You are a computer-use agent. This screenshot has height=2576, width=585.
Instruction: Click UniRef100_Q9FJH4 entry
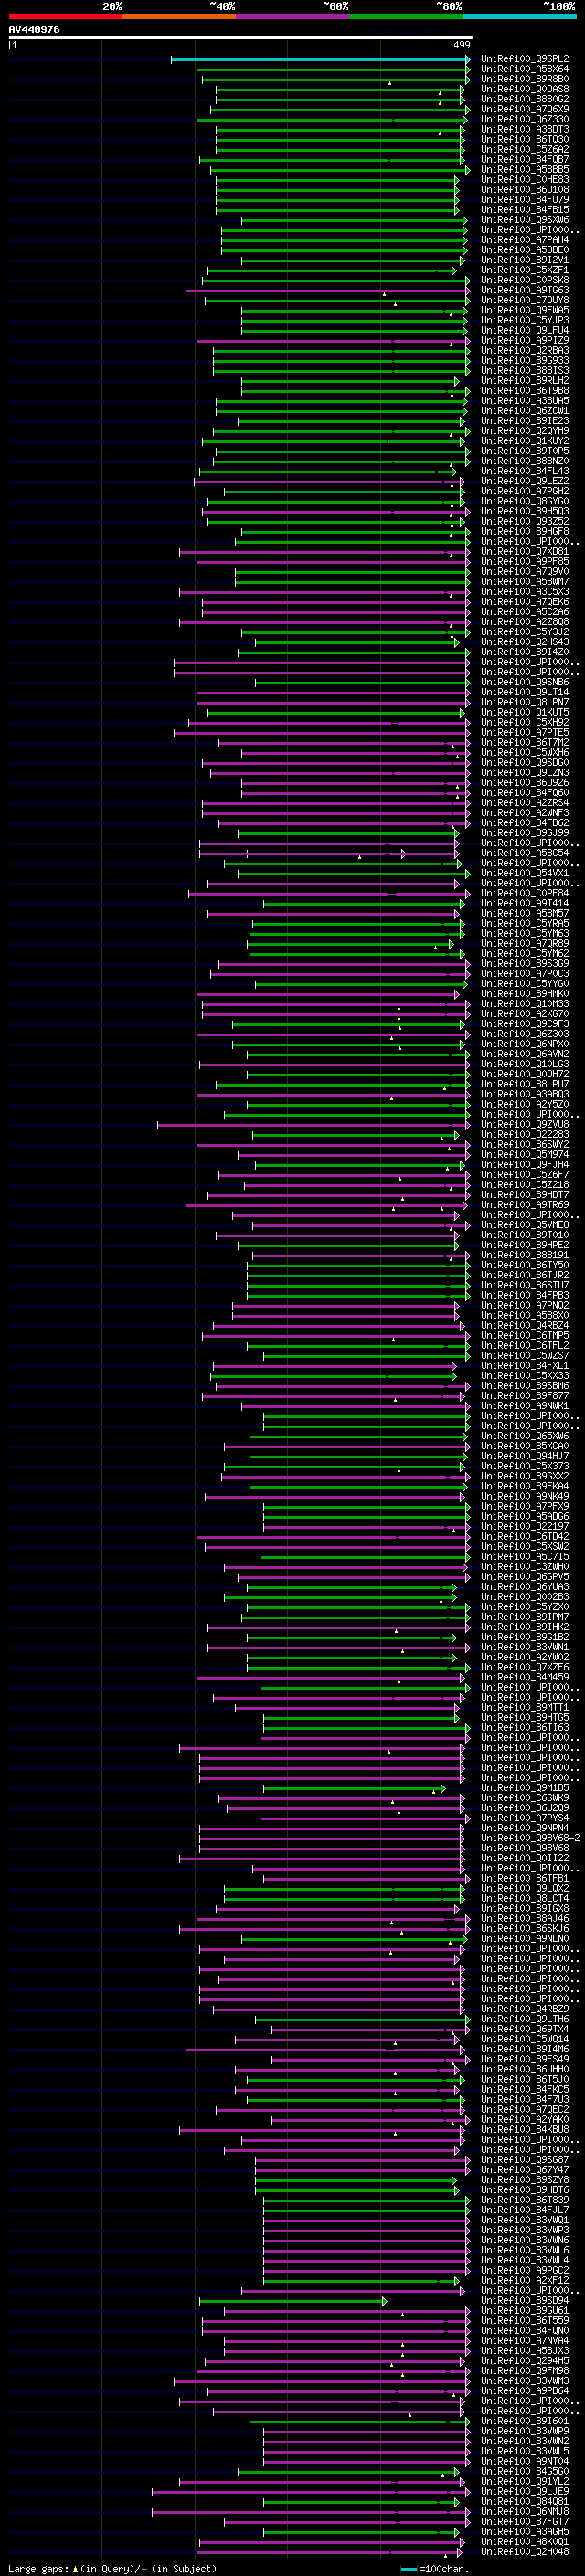[x=524, y=1164]
